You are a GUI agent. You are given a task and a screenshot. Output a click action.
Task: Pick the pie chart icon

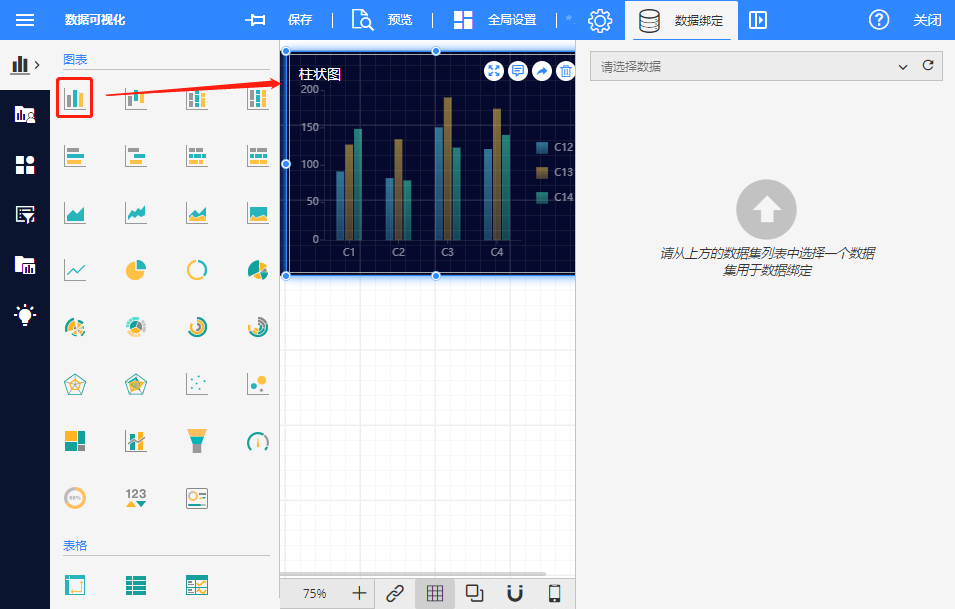click(x=136, y=270)
